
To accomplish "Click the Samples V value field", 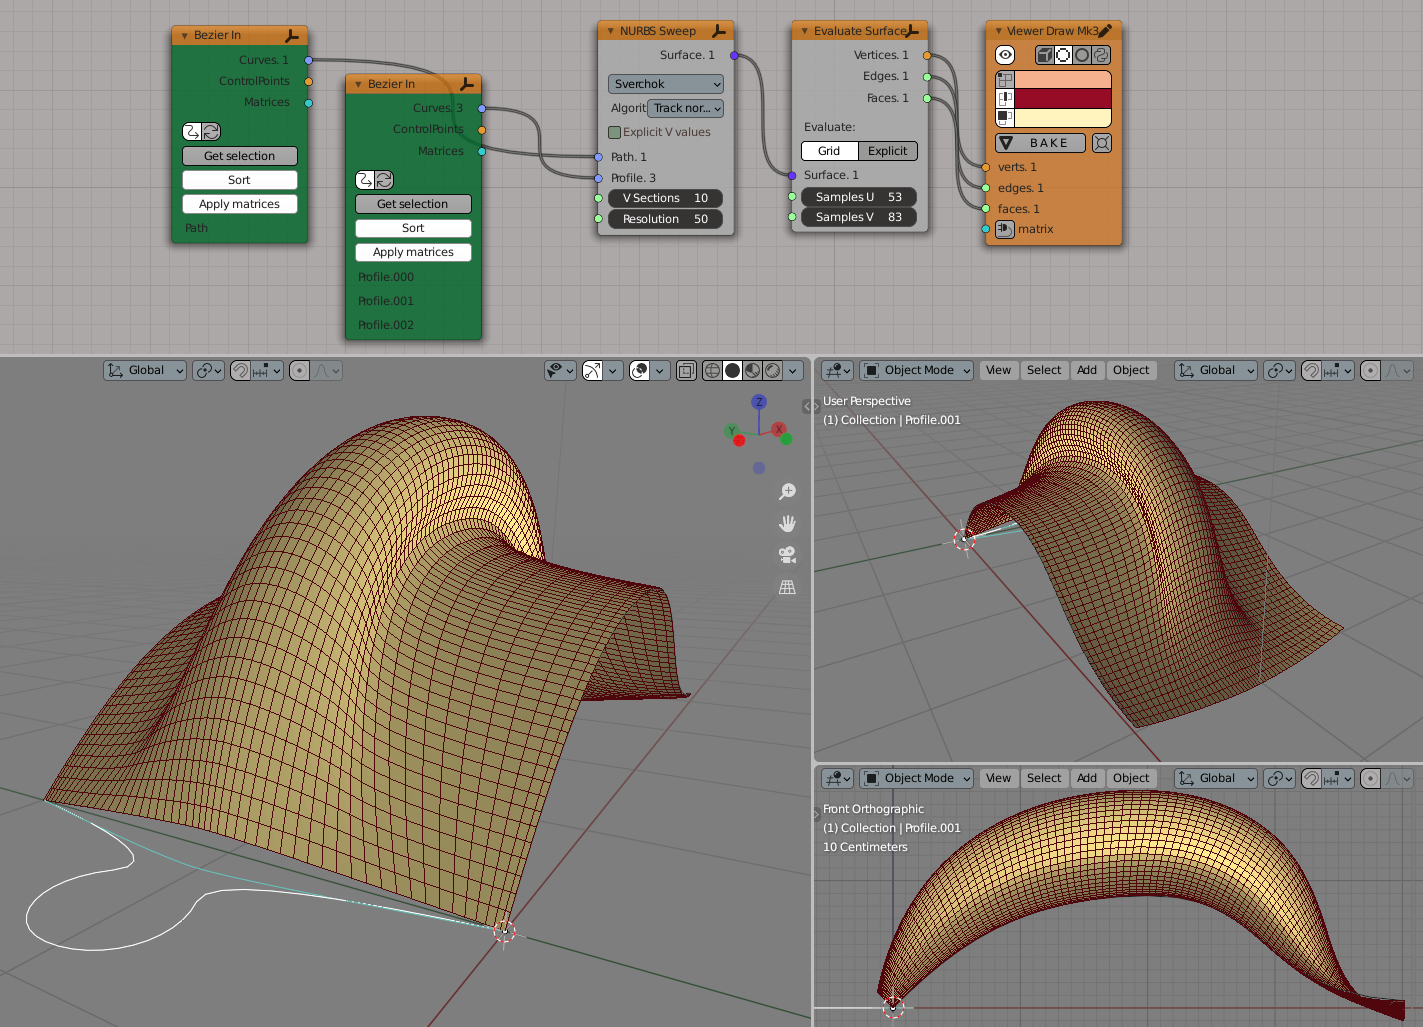I will [x=859, y=217].
